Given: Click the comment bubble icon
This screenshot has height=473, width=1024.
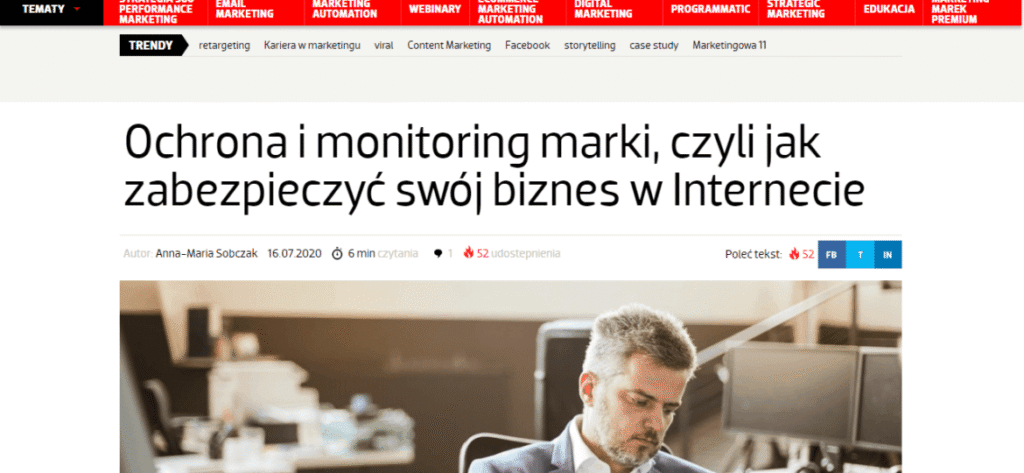Looking at the screenshot, I should pyautogui.click(x=438, y=253).
